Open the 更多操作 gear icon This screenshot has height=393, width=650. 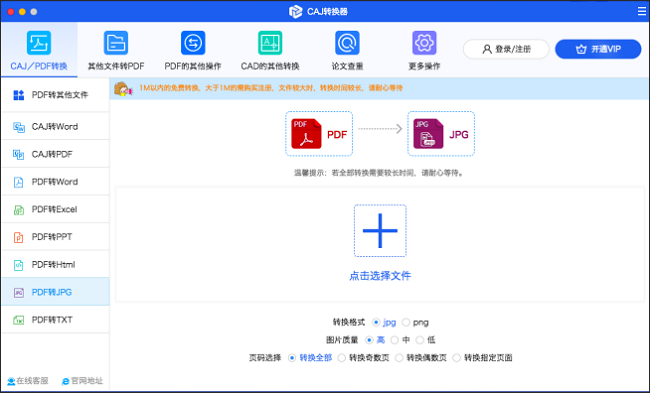(424, 42)
